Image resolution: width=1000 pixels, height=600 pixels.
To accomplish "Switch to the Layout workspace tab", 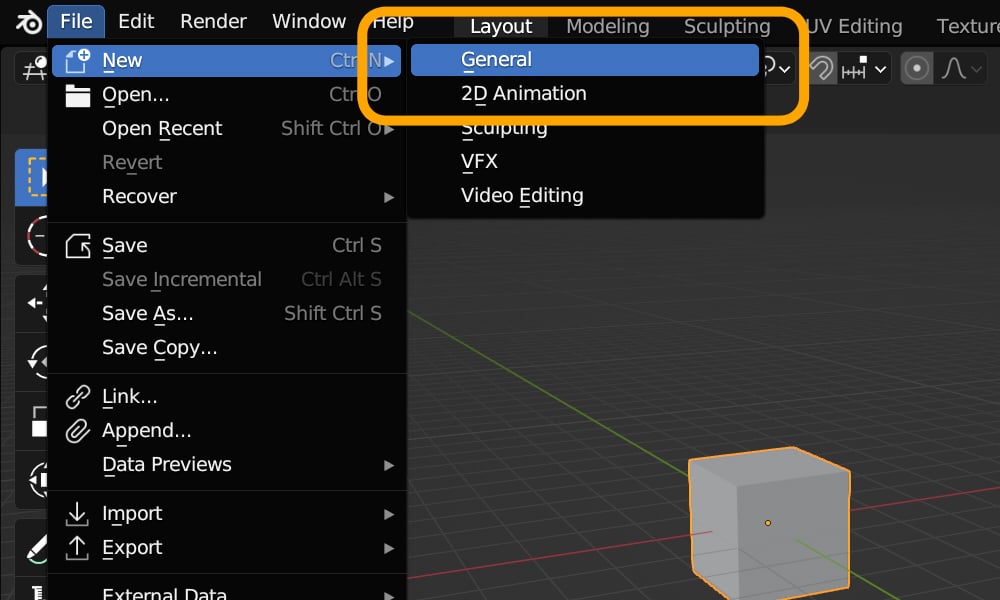I will [x=501, y=26].
